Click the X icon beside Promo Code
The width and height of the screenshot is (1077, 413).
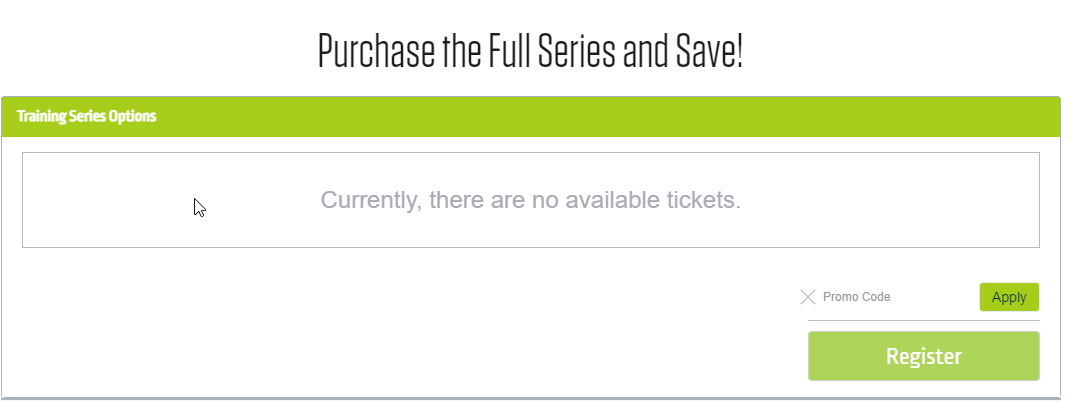coord(808,297)
